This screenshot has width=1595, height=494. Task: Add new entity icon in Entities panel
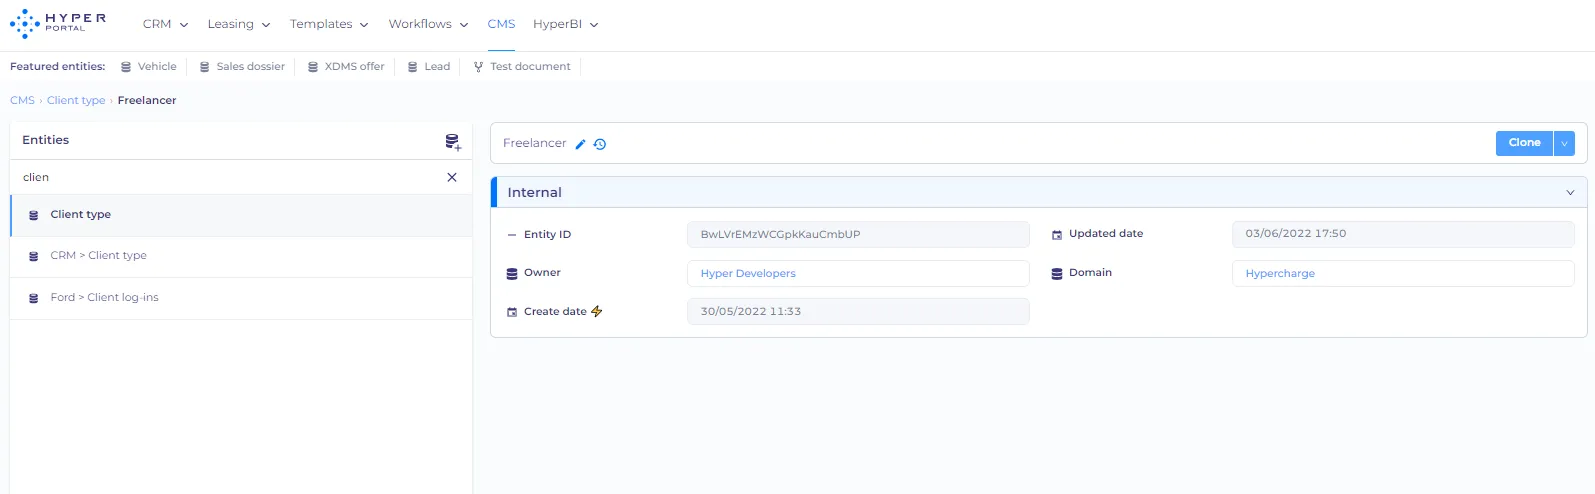tap(452, 142)
